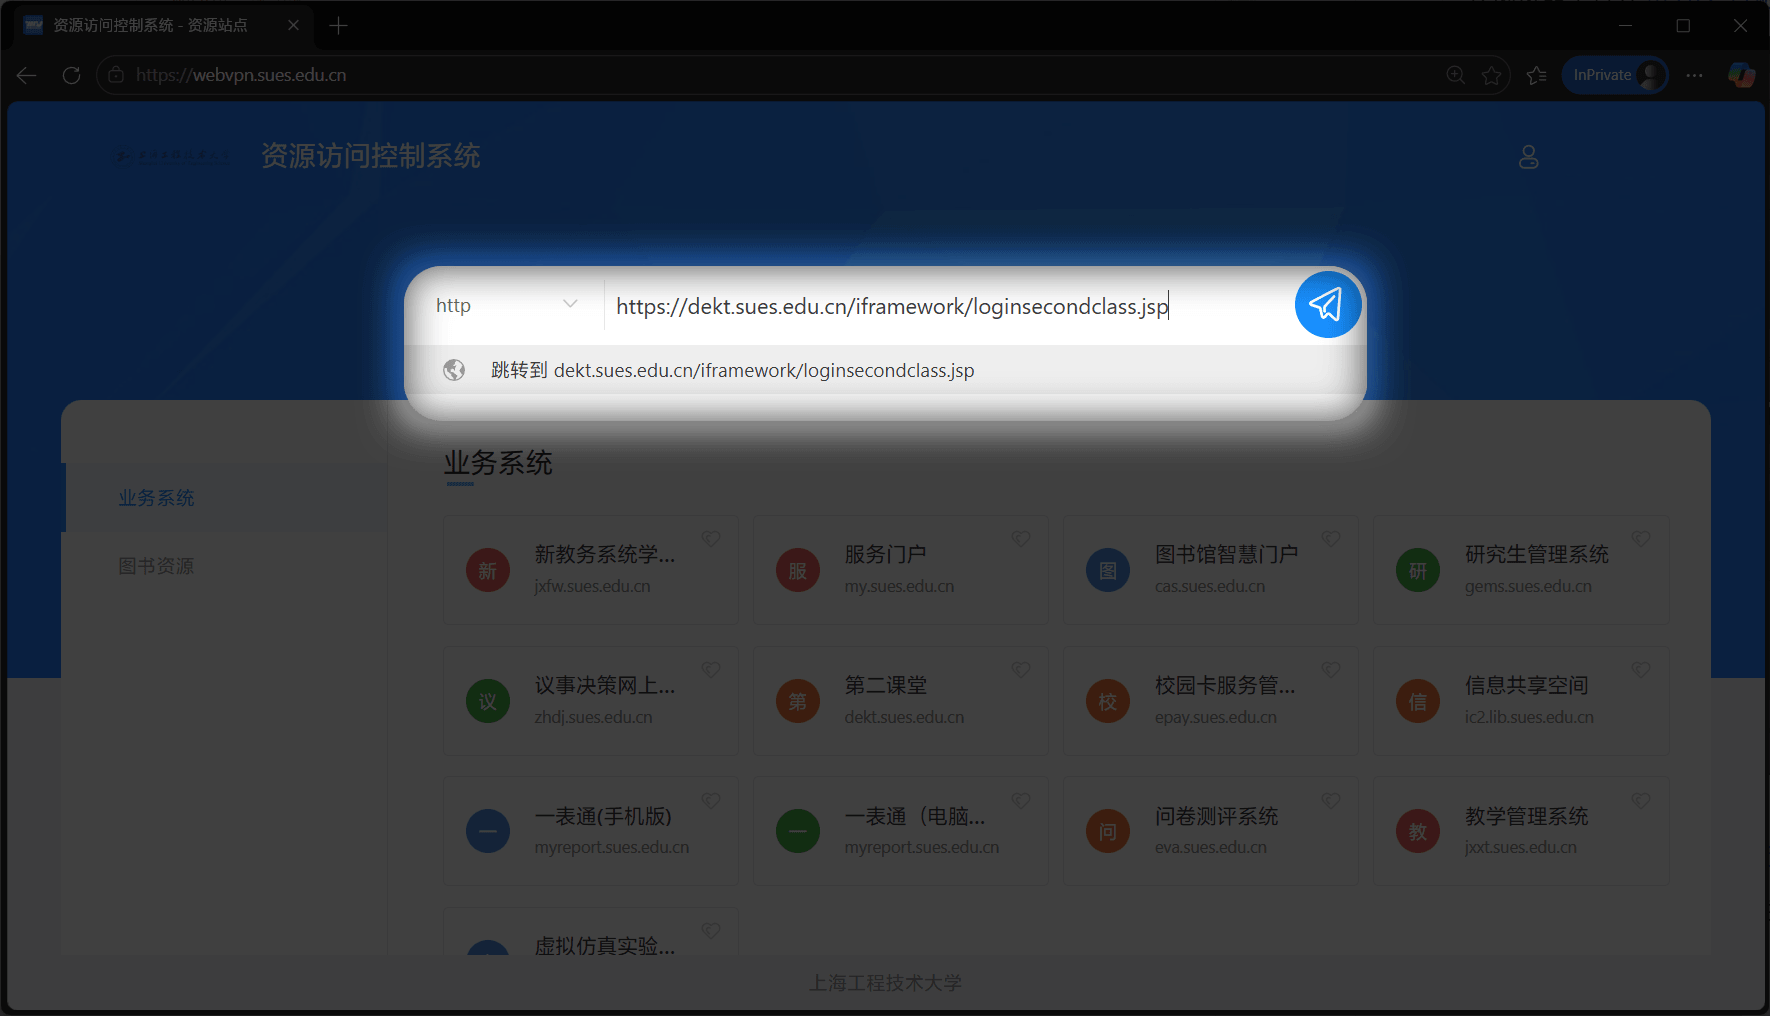
Task: Click the browser refresh icon
Action: pyautogui.click(x=71, y=75)
